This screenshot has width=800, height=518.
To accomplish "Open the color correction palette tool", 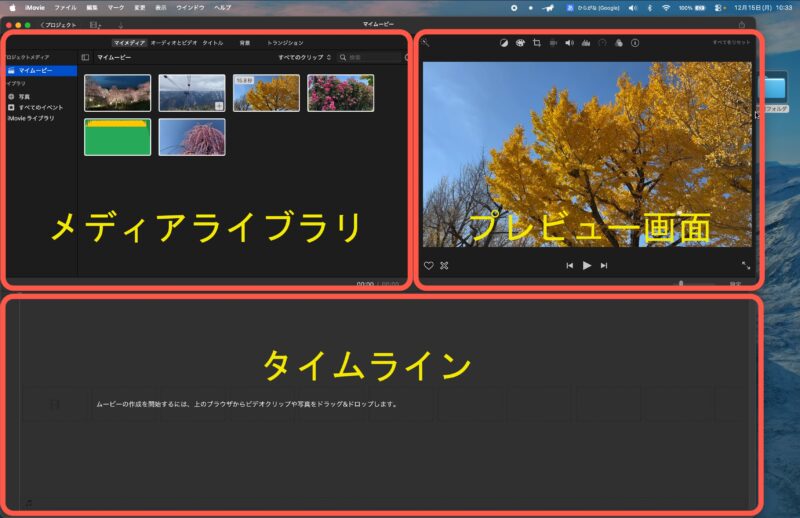I will 520,43.
